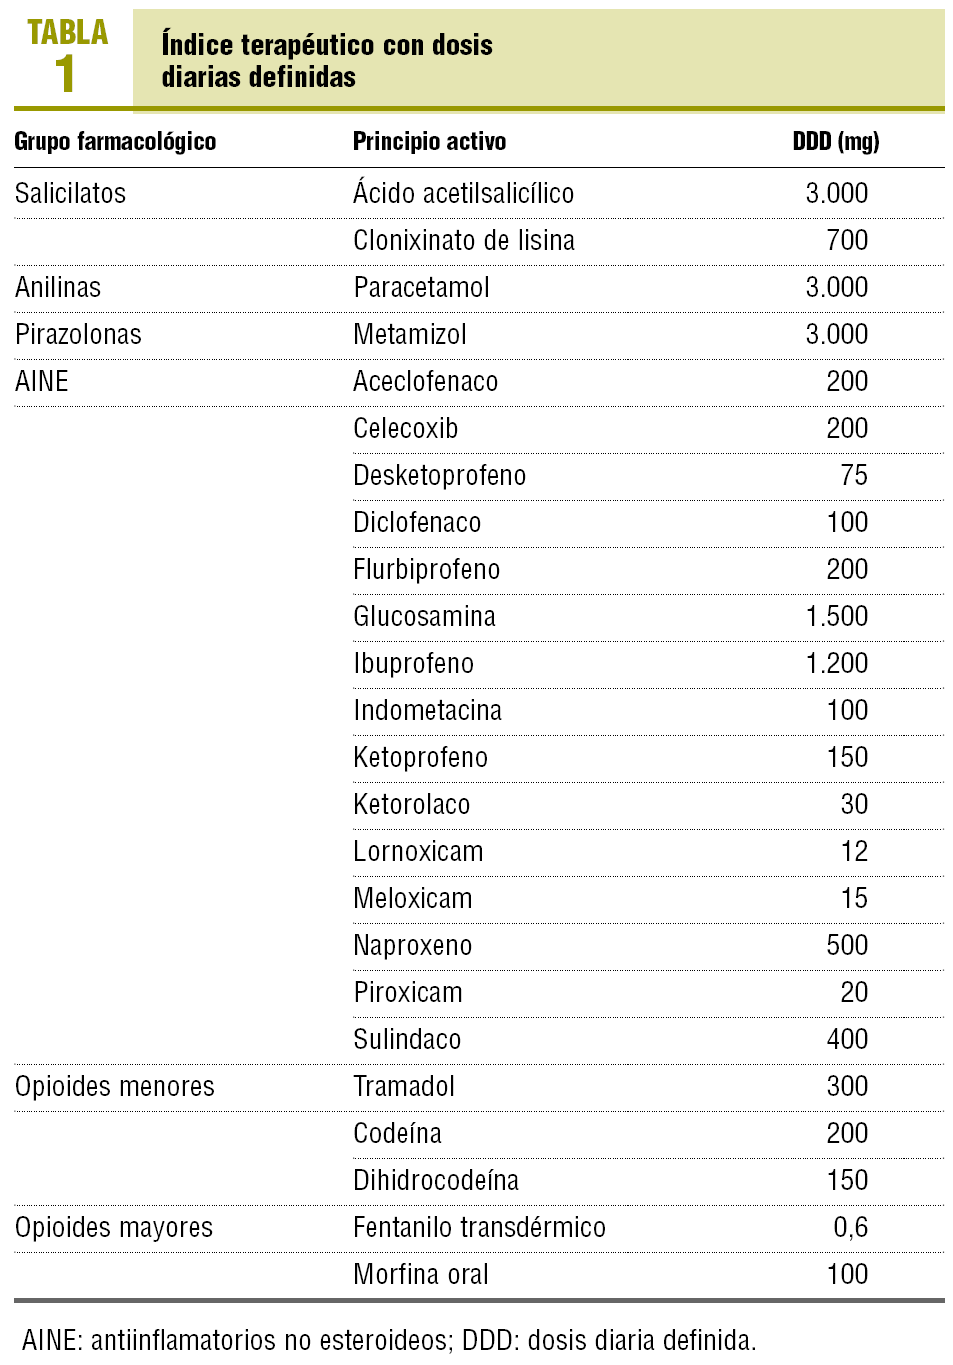Click the 'Celecoxib' entry
This screenshot has width=953, height=1365.
(405, 429)
